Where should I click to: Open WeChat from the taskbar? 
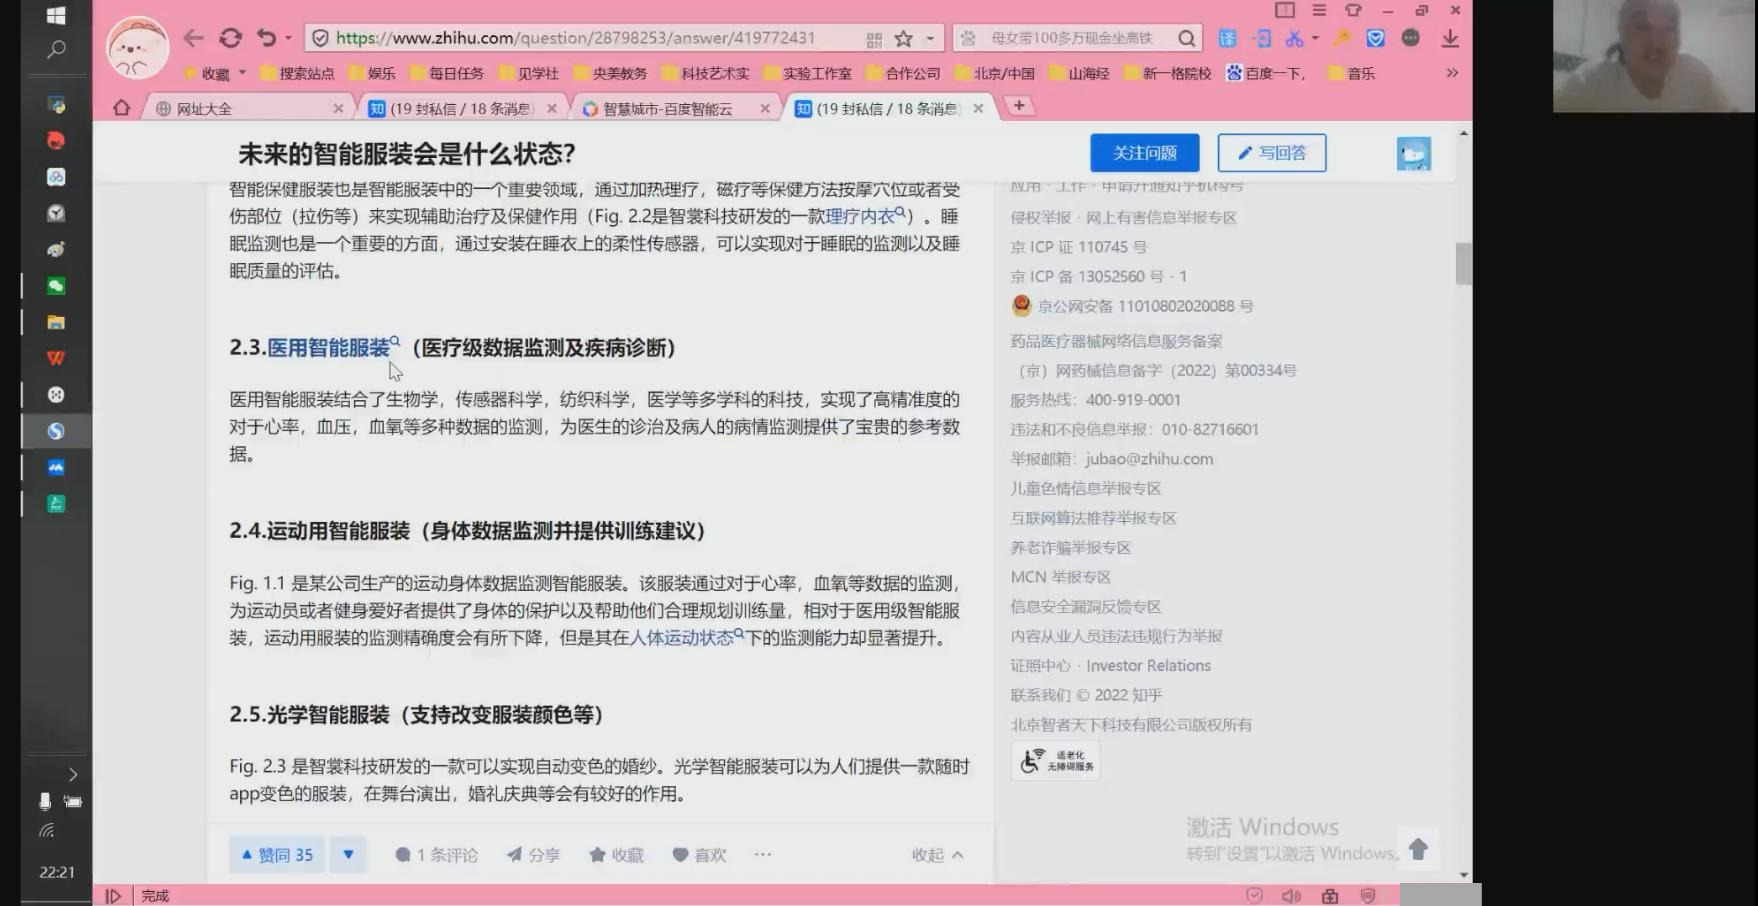56,286
